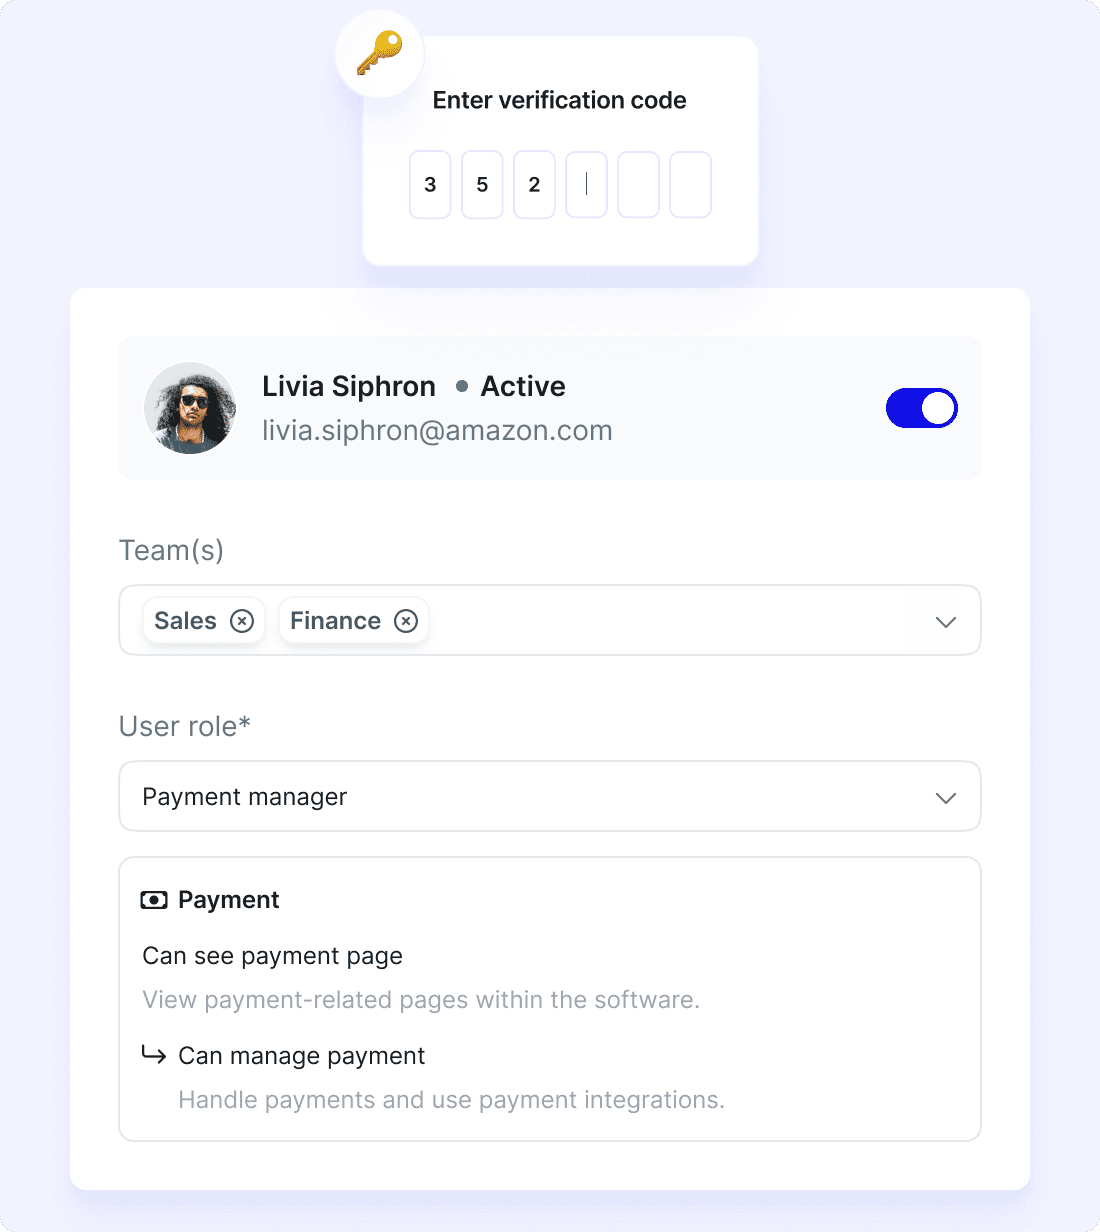The height and width of the screenshot is (1232, 1100).
Task: Click the livia.siphron@amazon.com email
Action: click(x=437, y=431)
